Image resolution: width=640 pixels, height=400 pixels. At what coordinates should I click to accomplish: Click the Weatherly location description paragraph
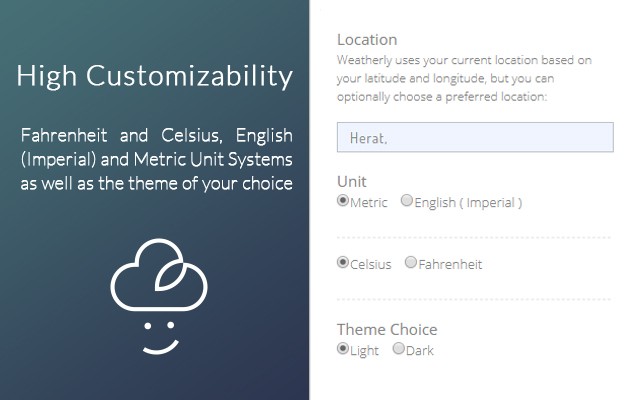464,78
